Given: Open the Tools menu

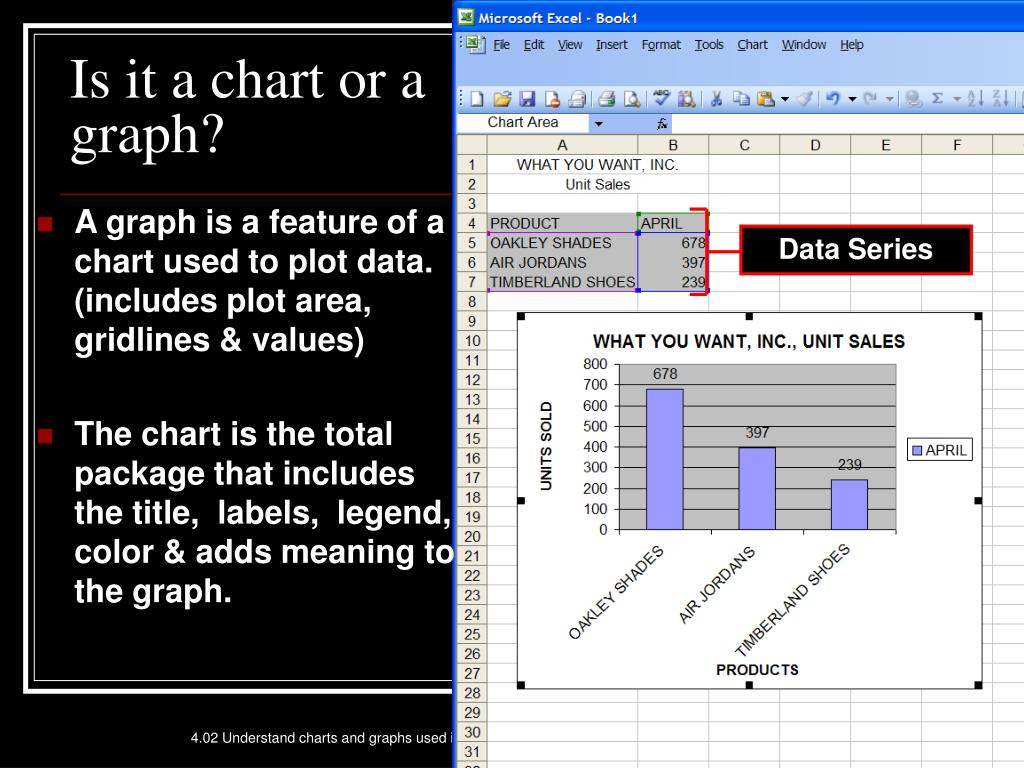Looking at the screenshot, I should (709, 44).
